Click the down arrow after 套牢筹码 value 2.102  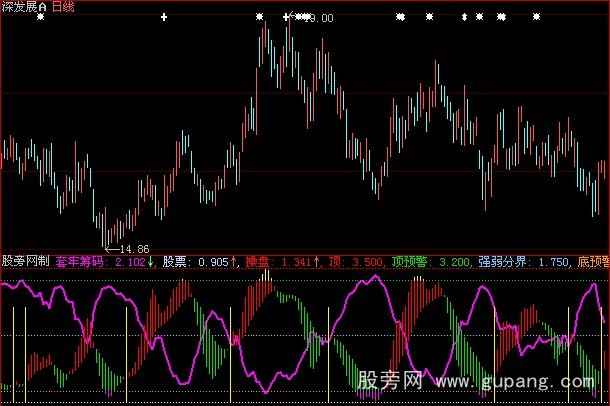click(151, 263)
